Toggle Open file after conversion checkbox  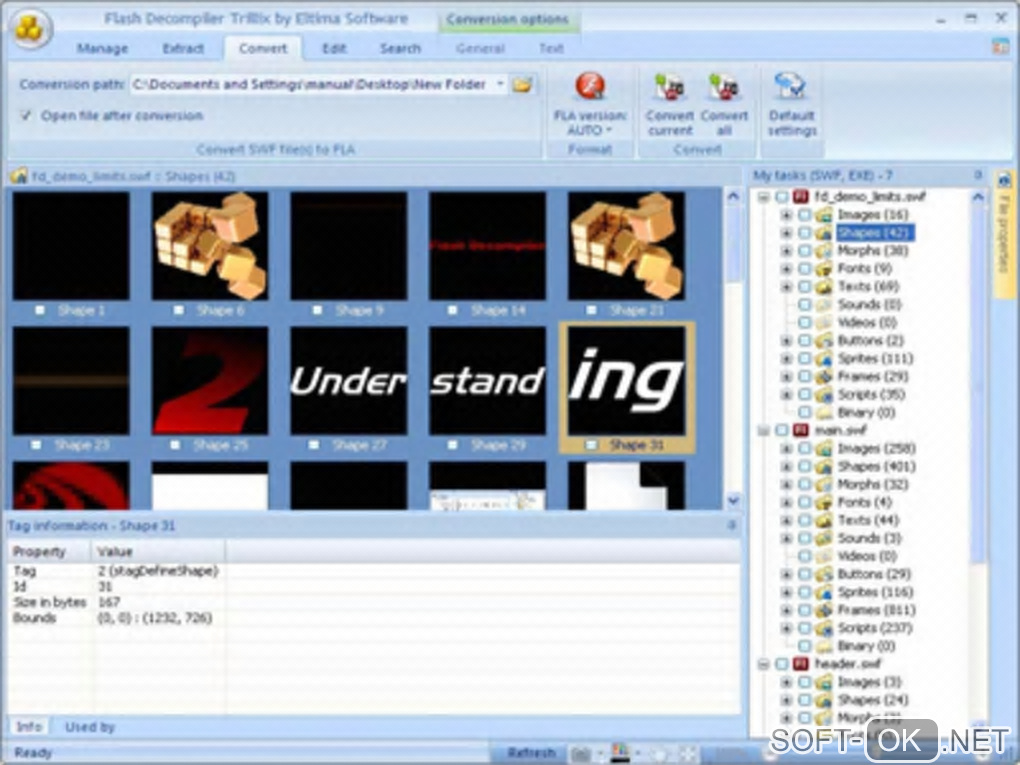click(x=26, y=116)
